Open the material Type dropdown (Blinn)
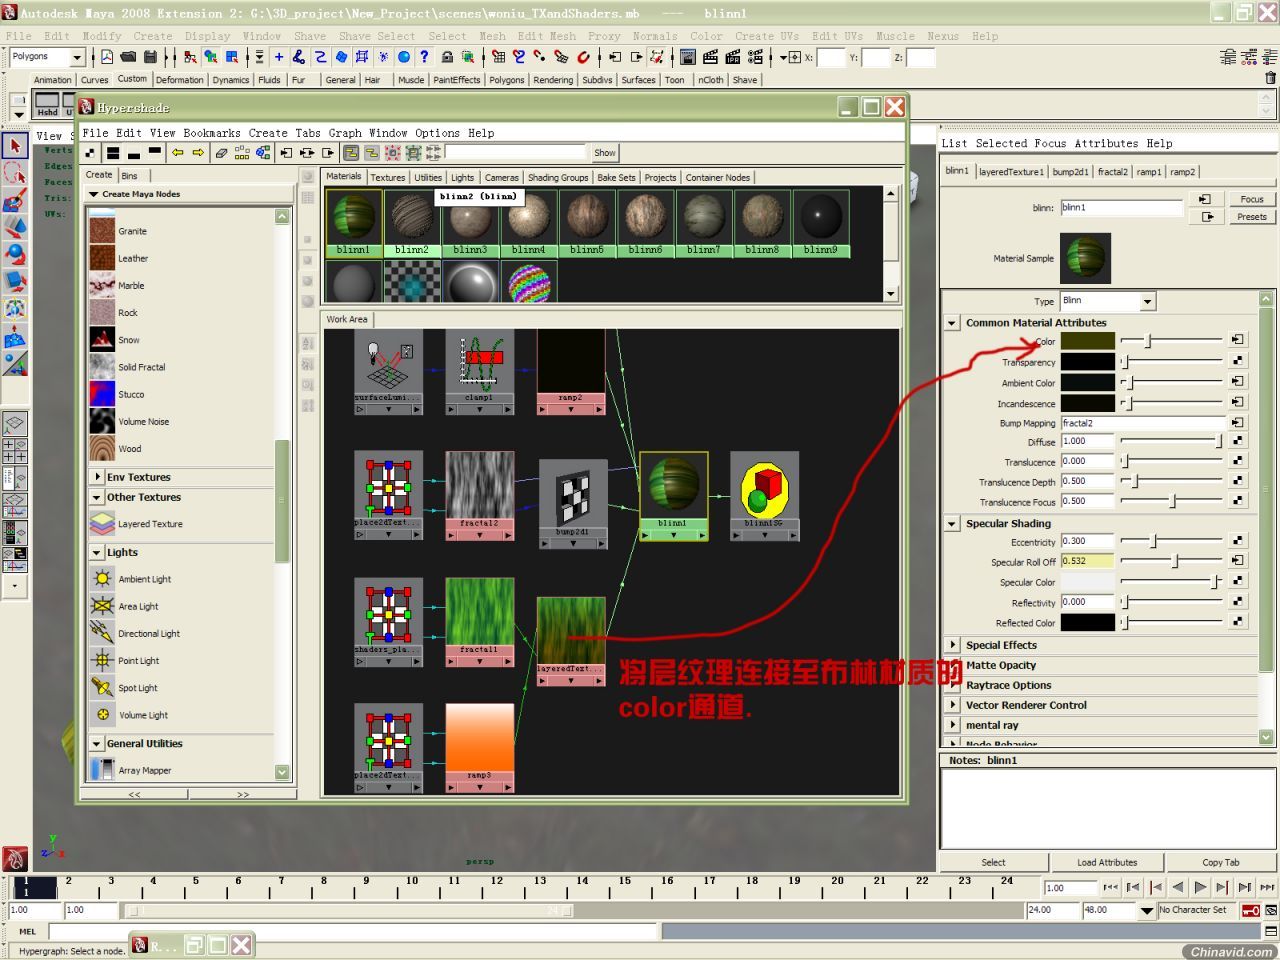This screenshot has width=1280, height=960. click(x=1108, y=301)
